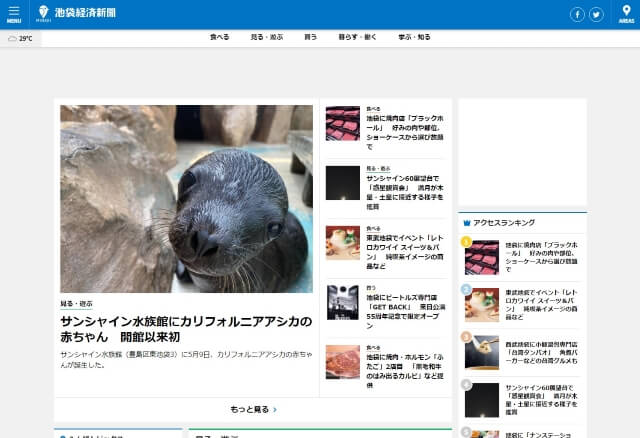This screenshot has height=438, width=640.
Task: Click the cloud weather icon showing 29°C
Action: point(12,38)
